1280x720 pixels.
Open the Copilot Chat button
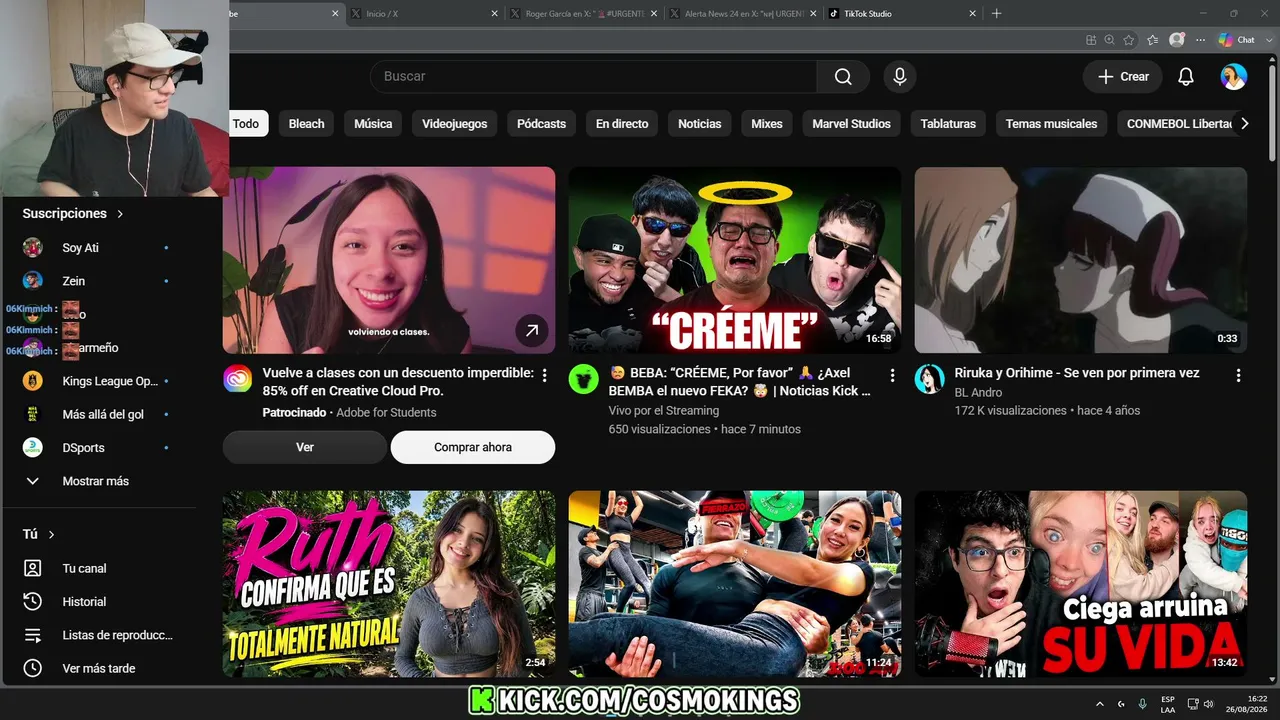[1237, 40]
